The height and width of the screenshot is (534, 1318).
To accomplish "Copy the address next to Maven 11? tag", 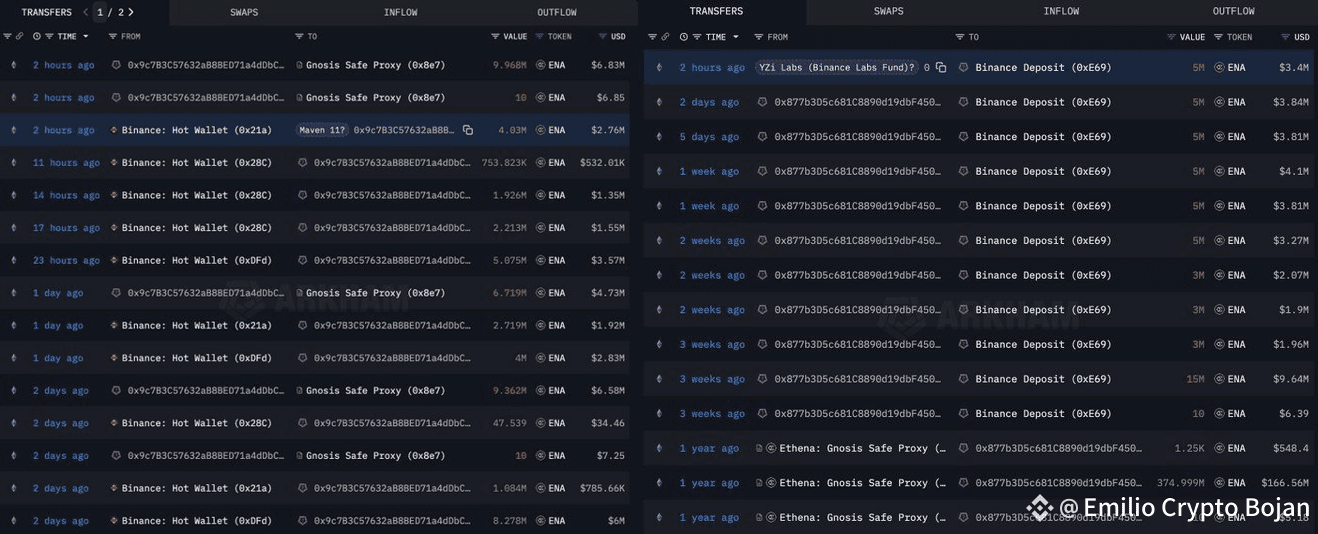I will click(x=468, y=130).
